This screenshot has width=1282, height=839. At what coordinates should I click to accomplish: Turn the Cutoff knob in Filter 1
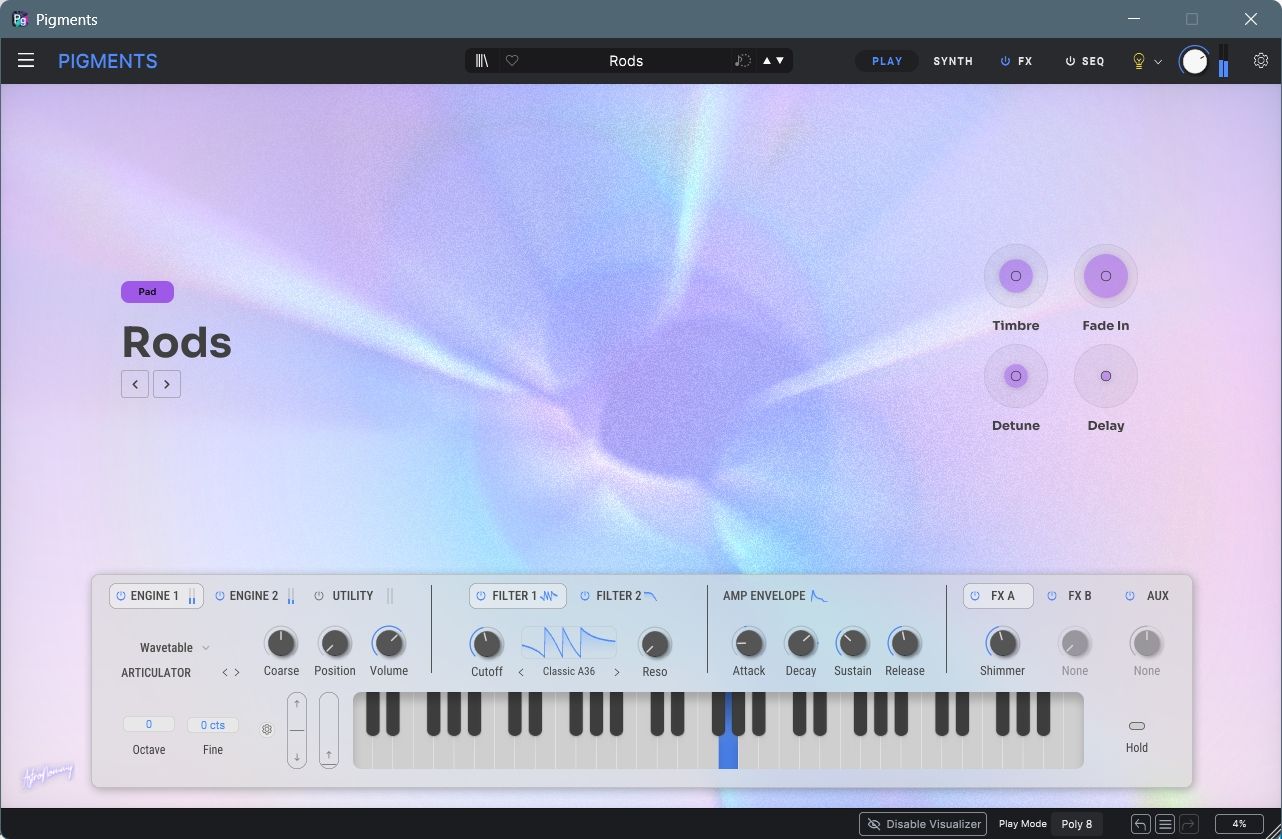pyautogui.click(x=487, y=644)
